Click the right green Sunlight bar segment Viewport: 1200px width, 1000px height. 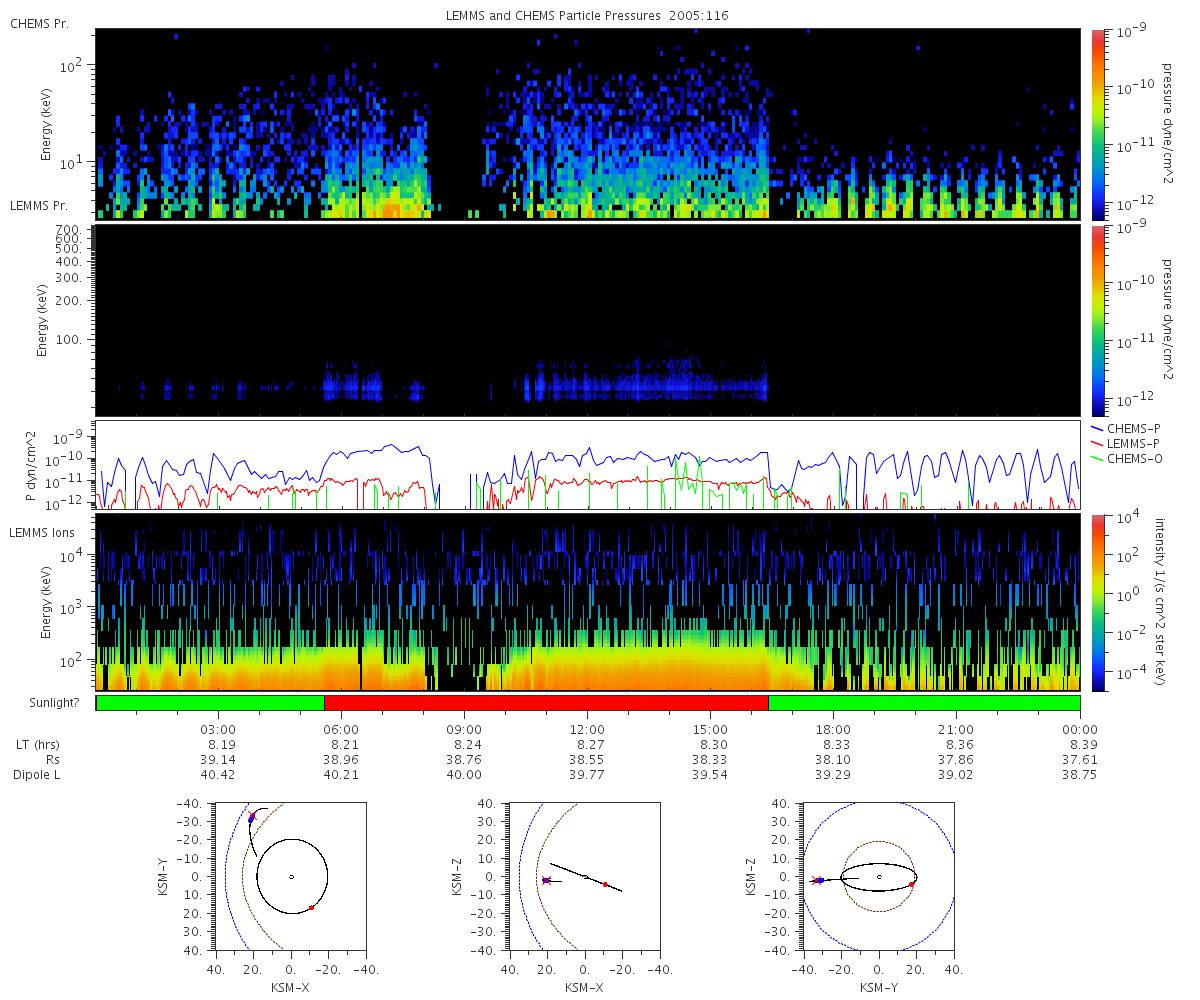[924, 703]
